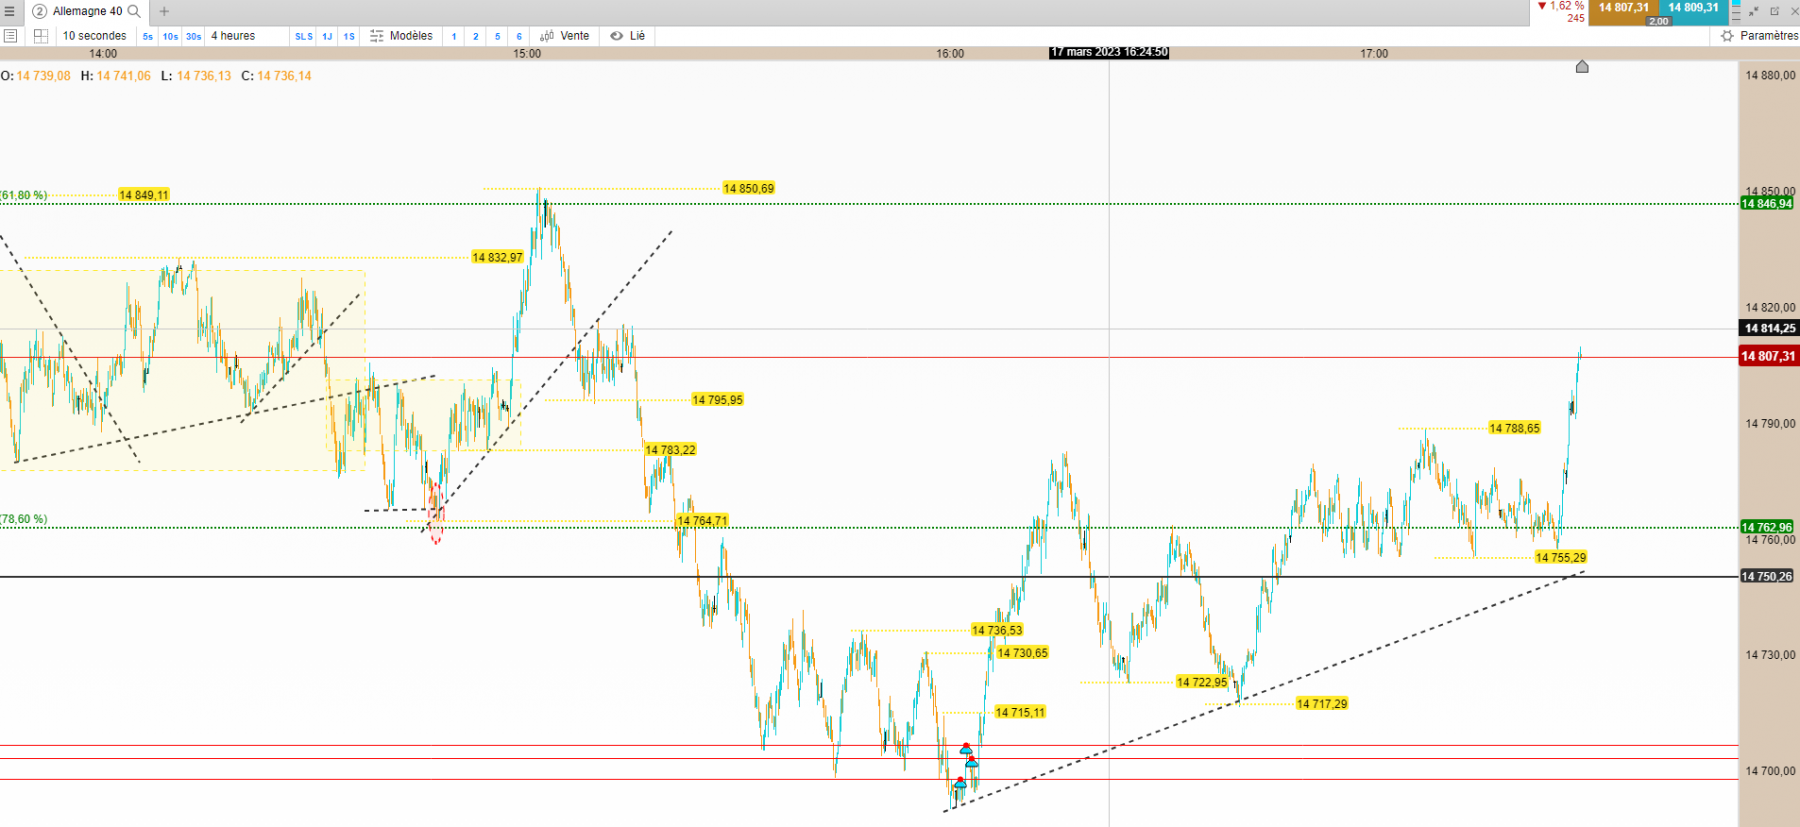Click the chart layout grid icon

coord(41,36)
